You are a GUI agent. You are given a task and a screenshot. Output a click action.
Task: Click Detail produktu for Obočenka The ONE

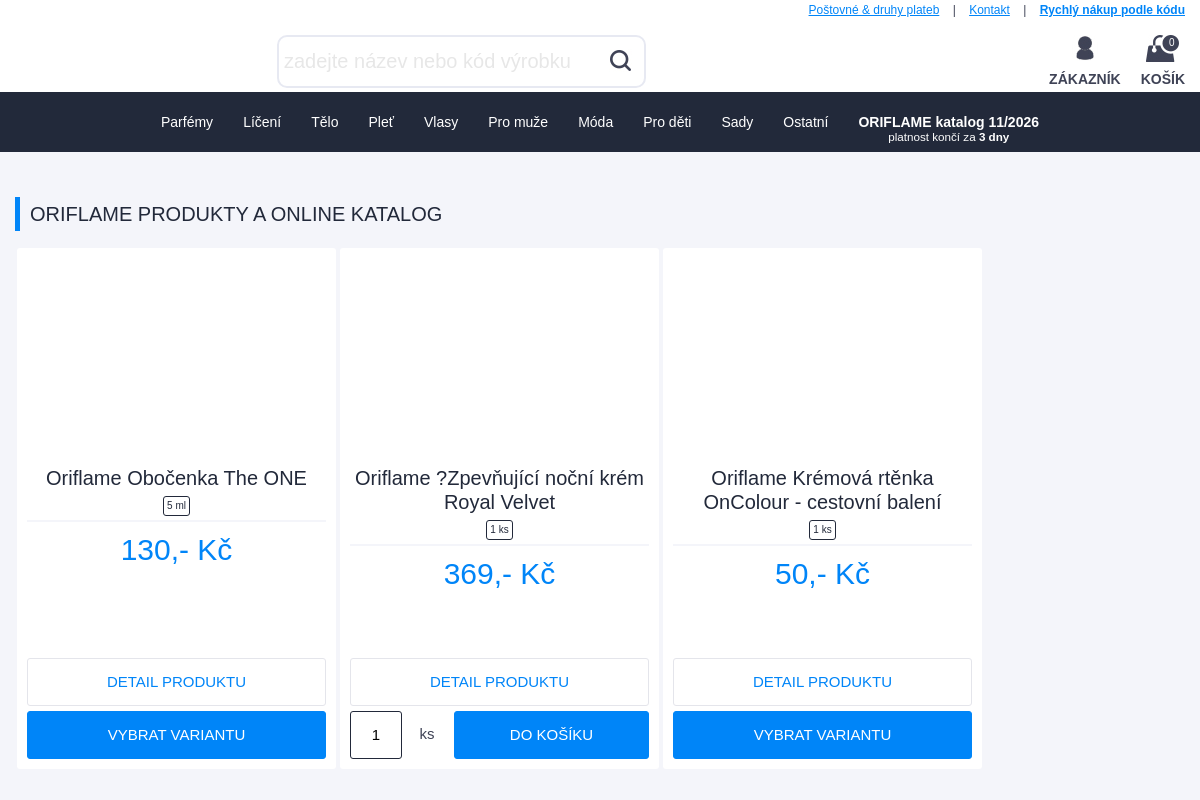176,682
